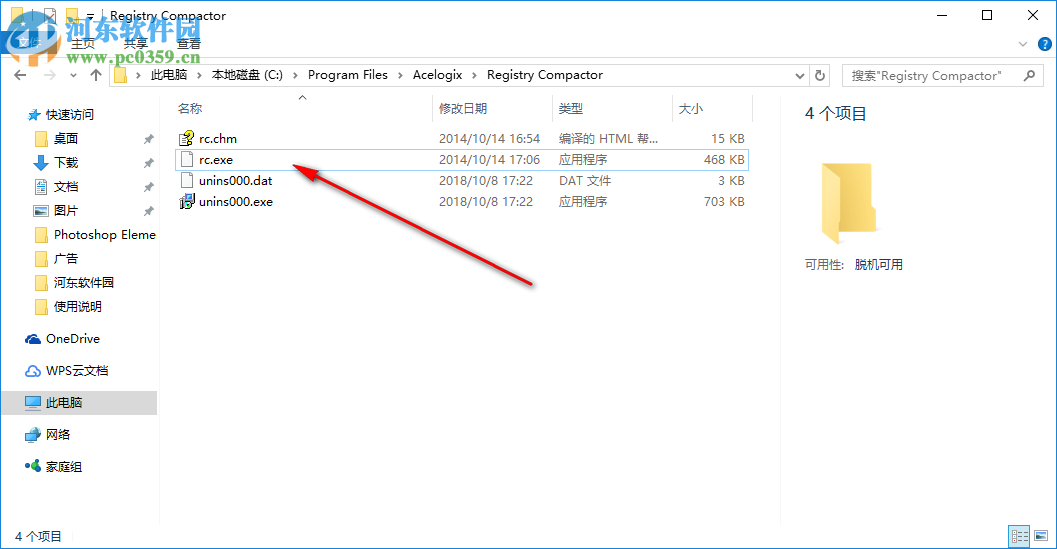Unpin 文档 via its pin icon

(x=148, y=187)
